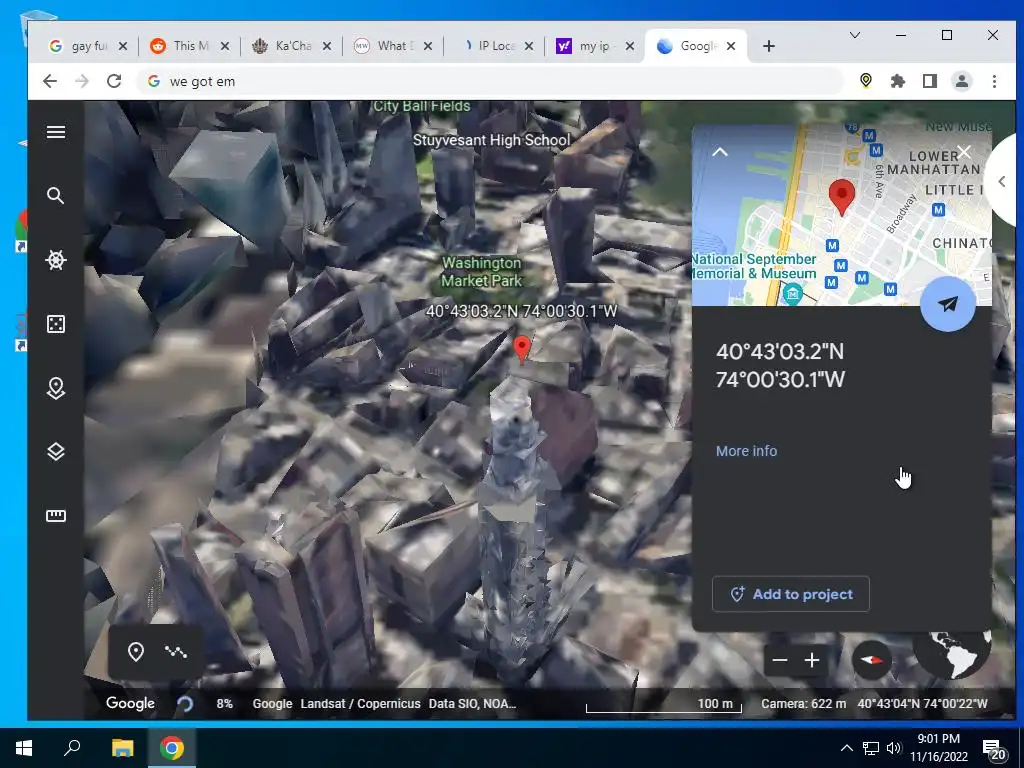Screen dimensions: 1024x768
Task: Click Data SIO, NOA attribution text
Action: click(472, 704)
